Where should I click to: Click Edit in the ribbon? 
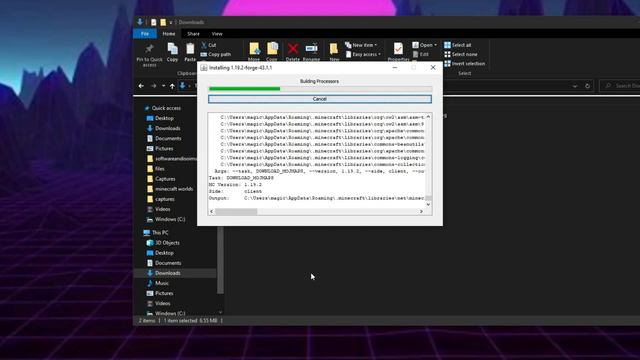[x=421, y=54]
